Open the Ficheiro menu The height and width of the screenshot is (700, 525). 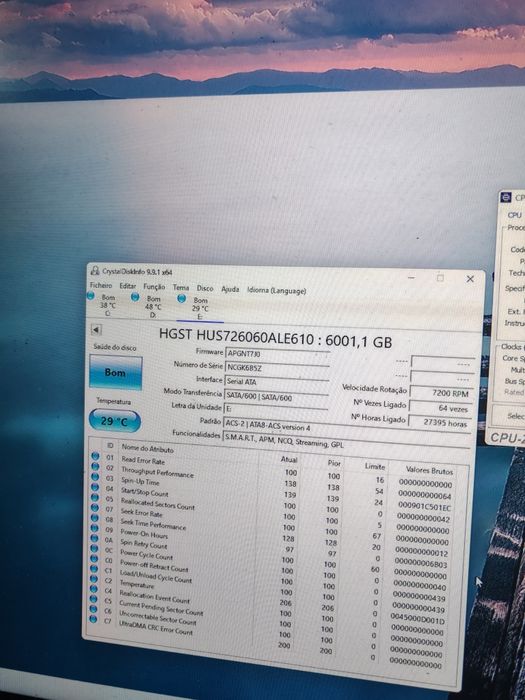tap(101, 285)
